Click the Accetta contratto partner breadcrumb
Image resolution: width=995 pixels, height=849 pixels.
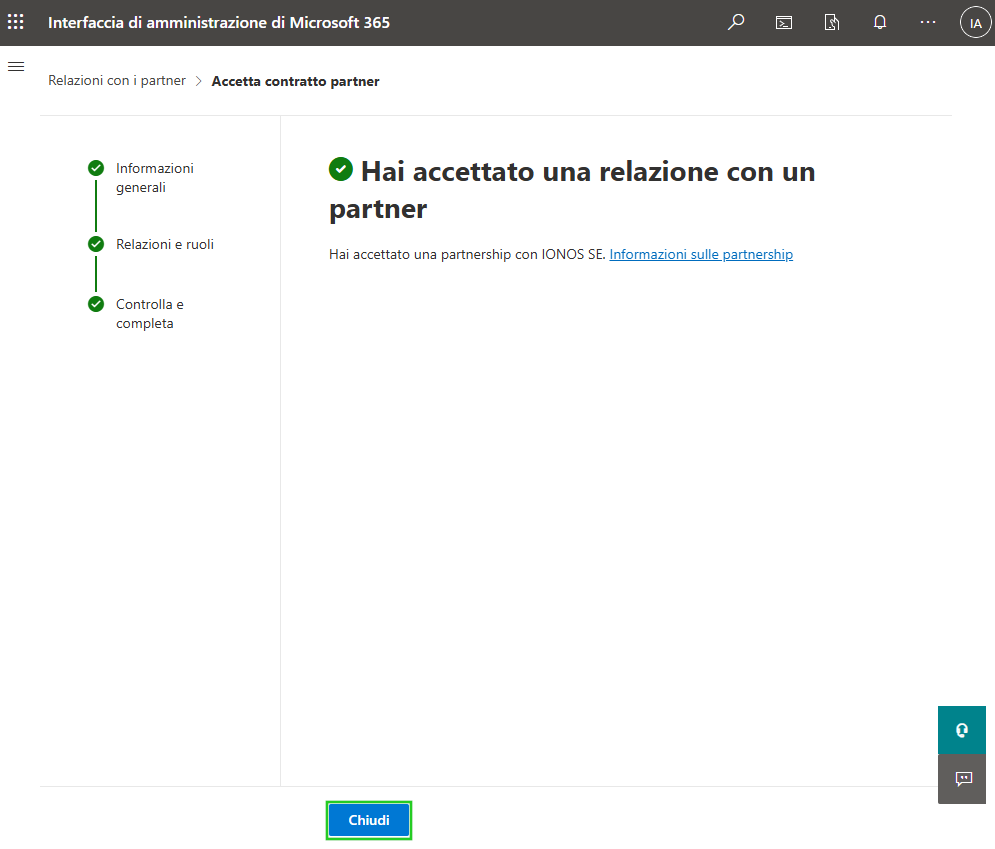tap(296, 81)
